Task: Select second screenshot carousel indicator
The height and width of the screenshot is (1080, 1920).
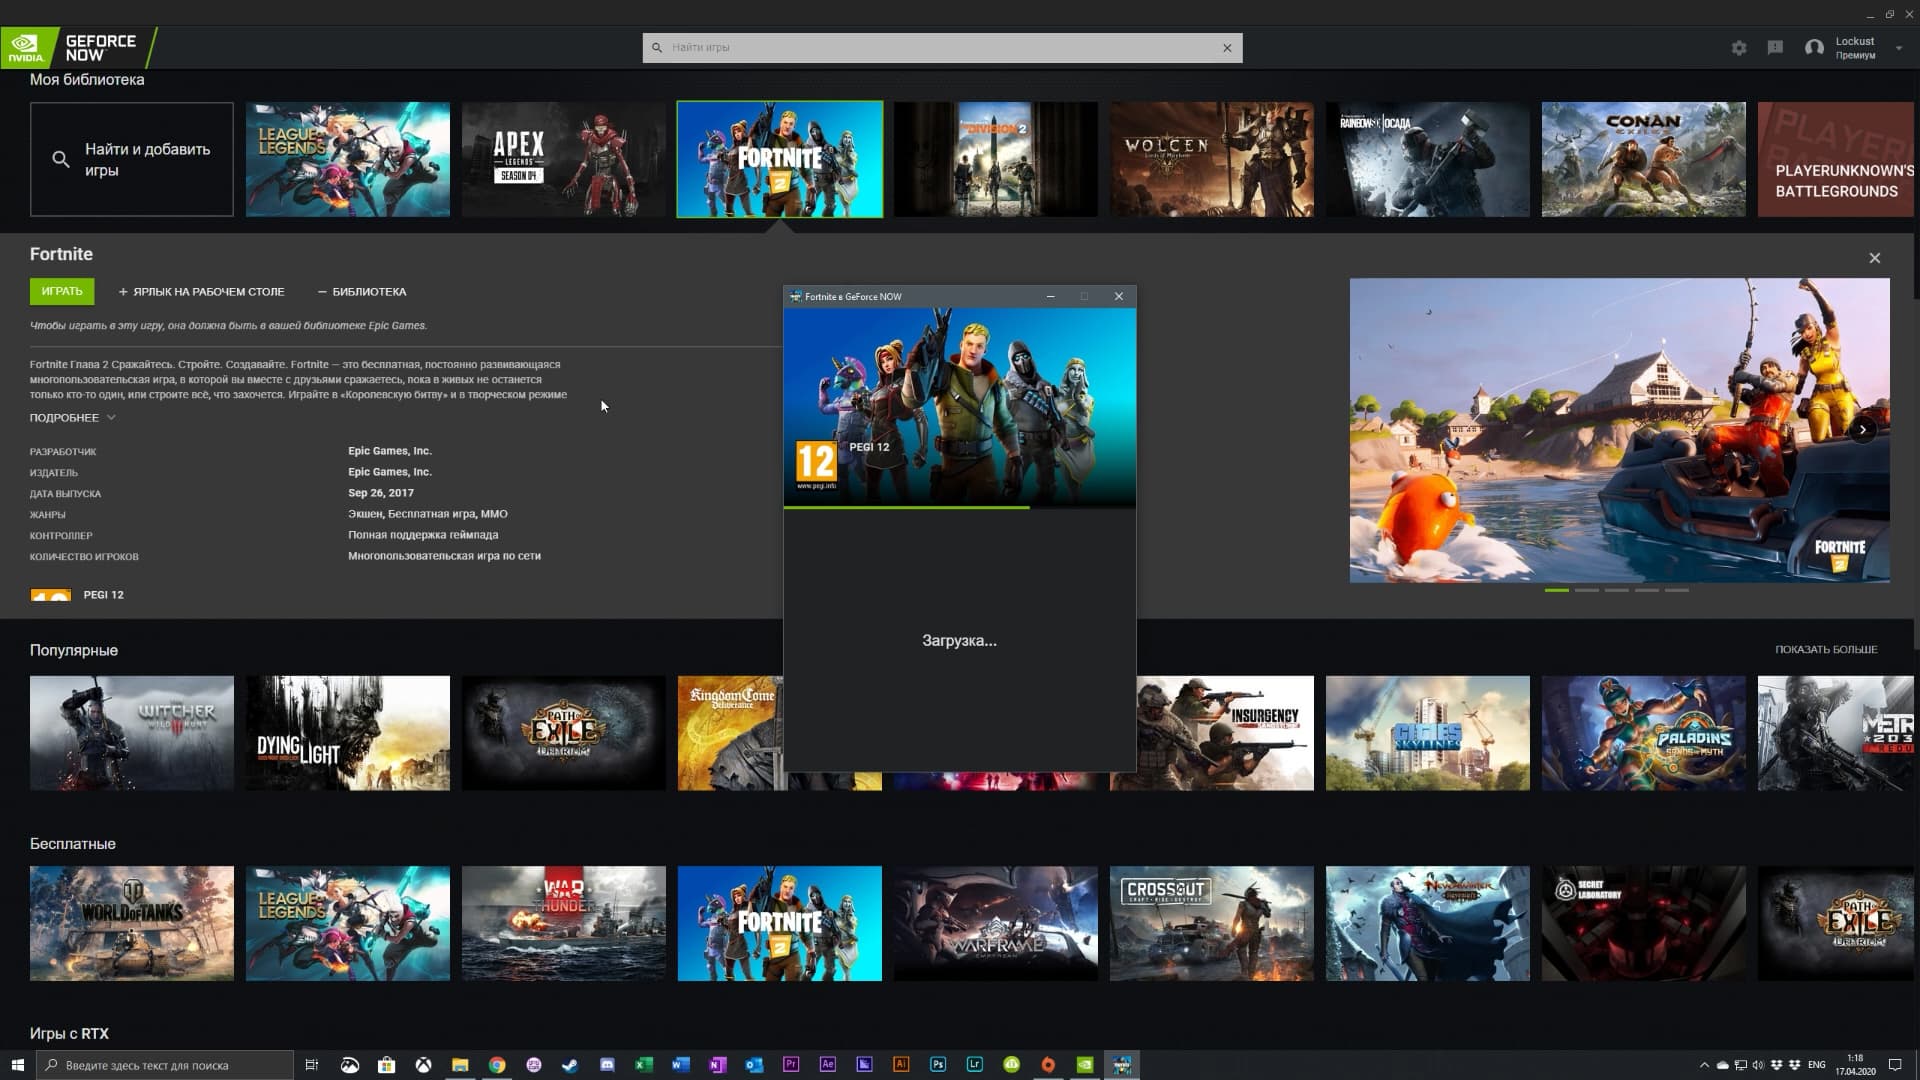Action: point(1586,590)
